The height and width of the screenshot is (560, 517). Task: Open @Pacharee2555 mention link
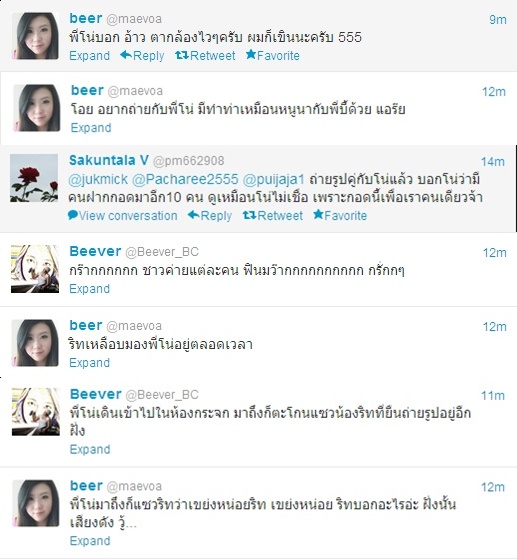185,179
